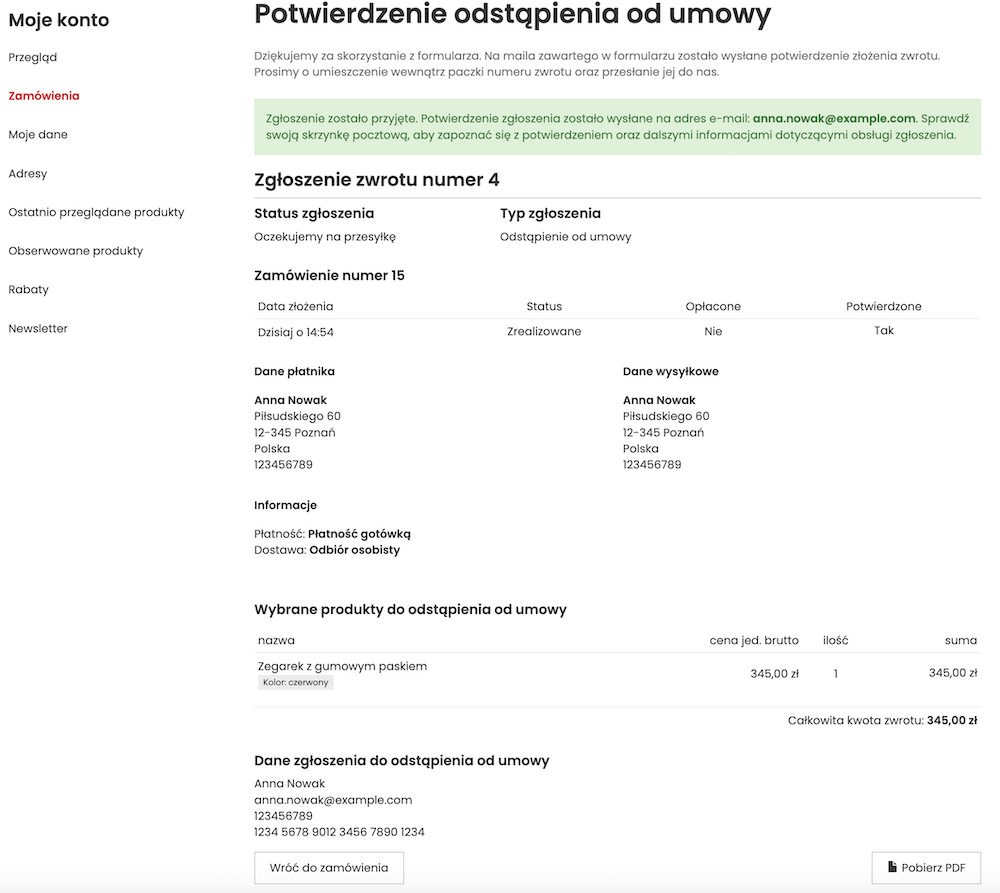Screen dimensions: 1000x893
Task: Click the ilość column header
Action: pyautogui.click(x=835, y=640)
